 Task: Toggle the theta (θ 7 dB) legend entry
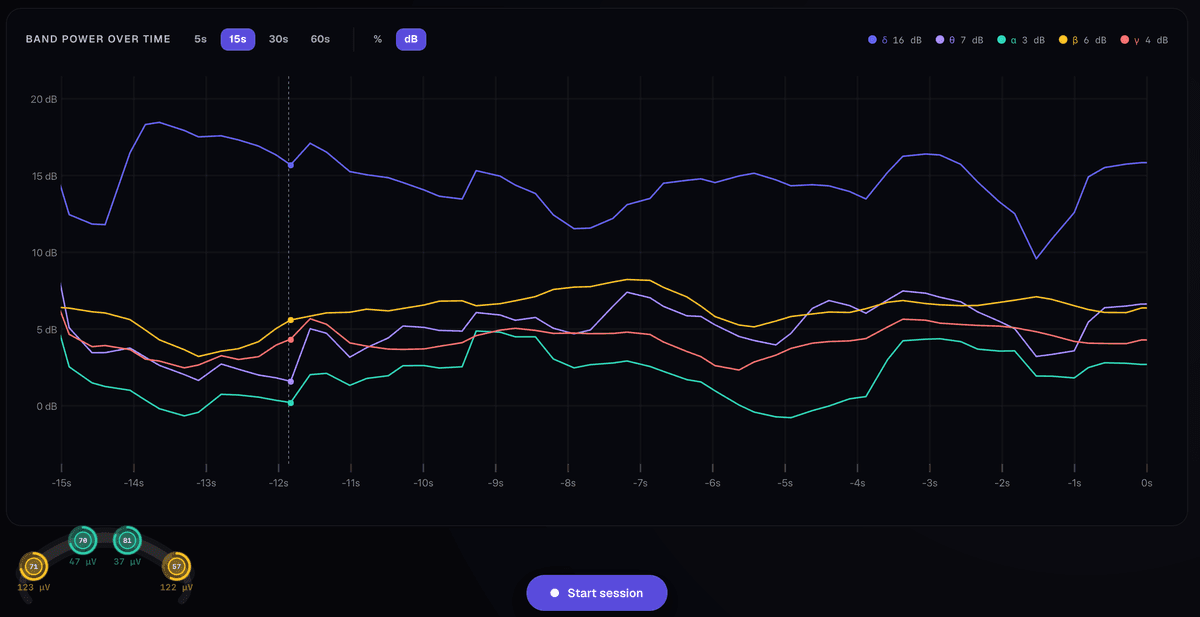960,40
